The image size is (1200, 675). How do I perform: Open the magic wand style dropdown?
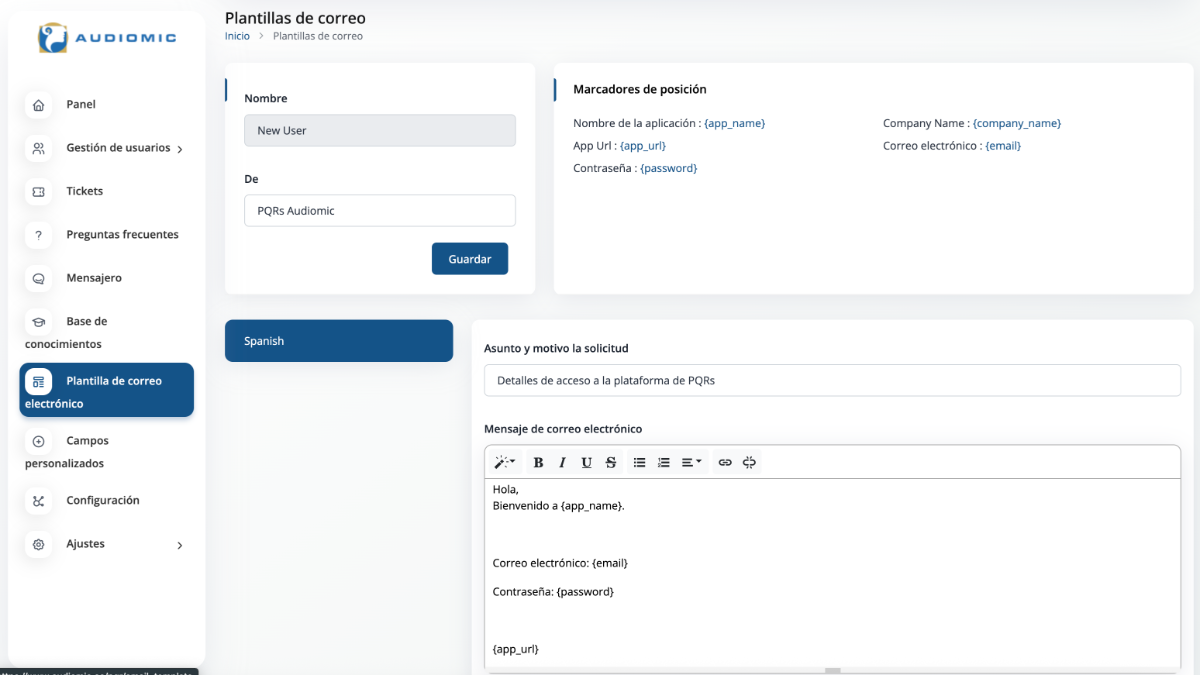504,462
